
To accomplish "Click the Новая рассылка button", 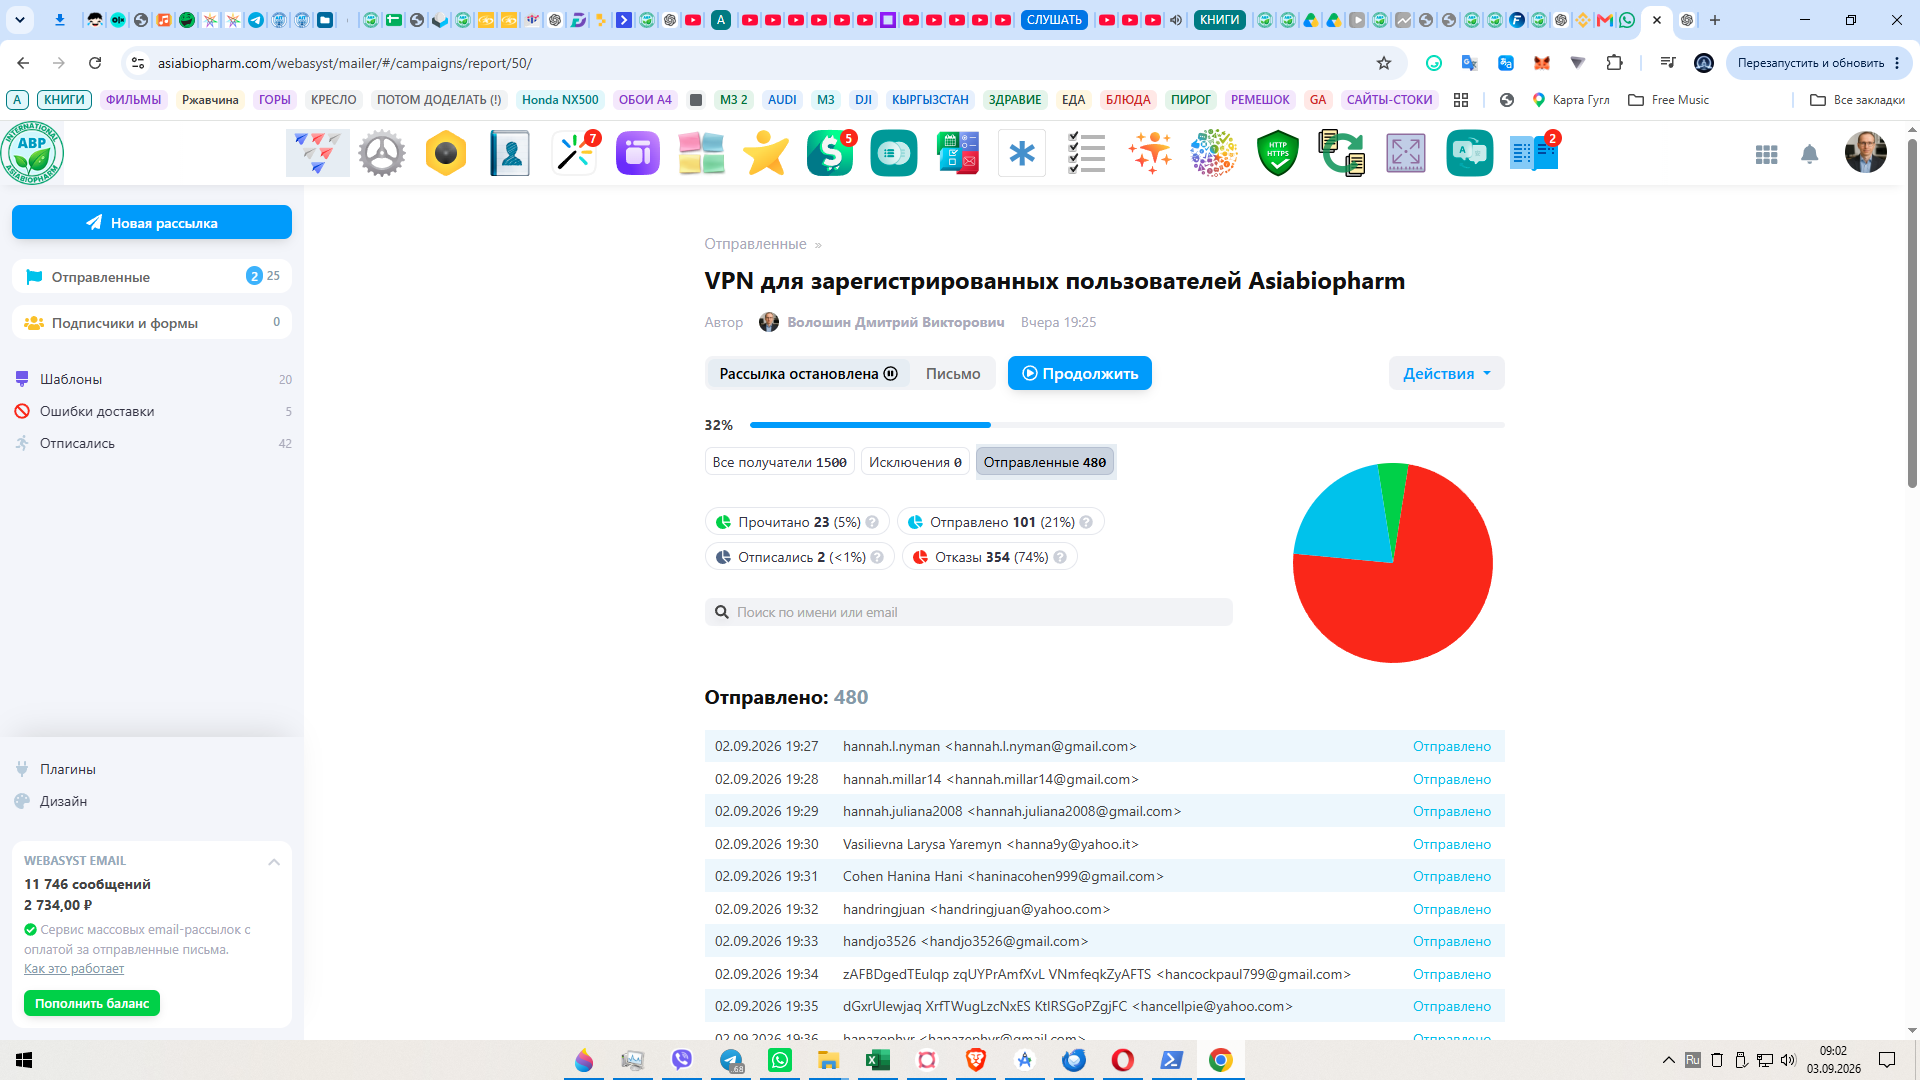I will pyautogui.click(x=152, y=222).
